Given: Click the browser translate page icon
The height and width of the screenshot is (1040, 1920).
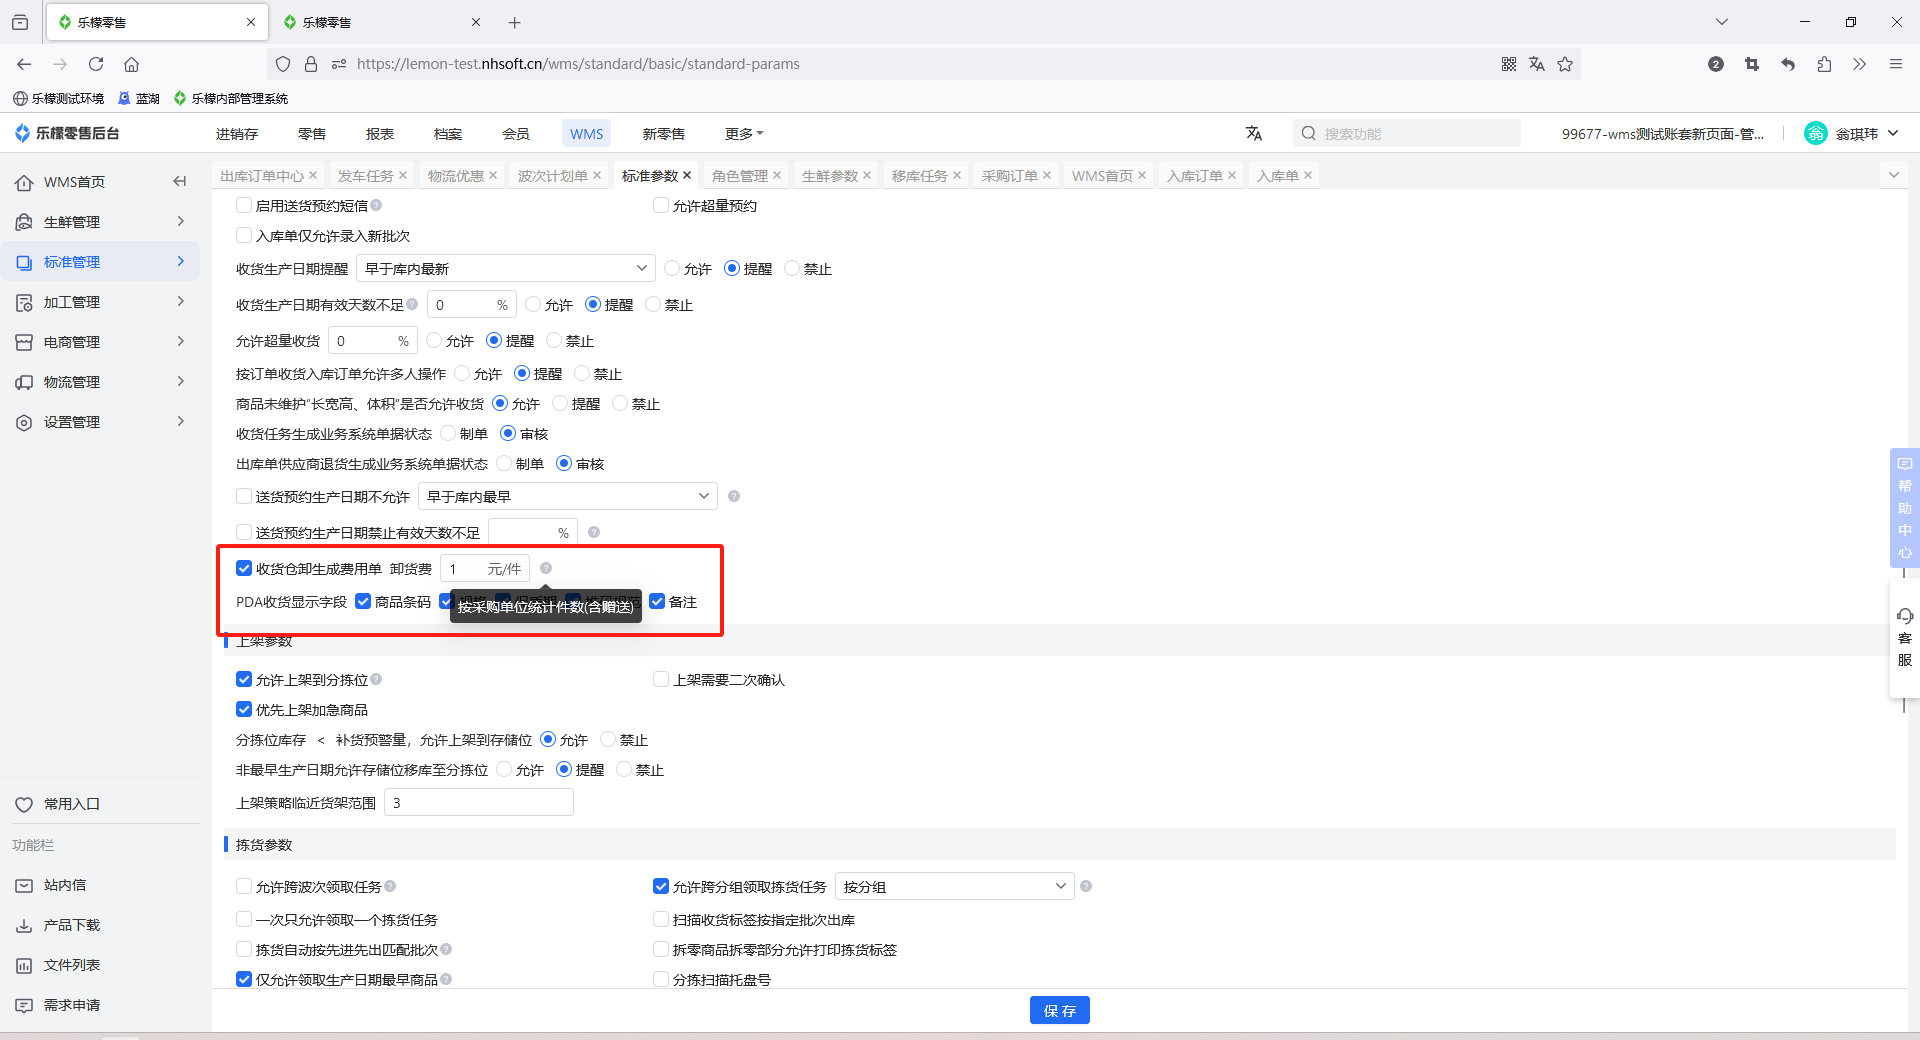Looking at the screenshot, I should click(1537, 64).
